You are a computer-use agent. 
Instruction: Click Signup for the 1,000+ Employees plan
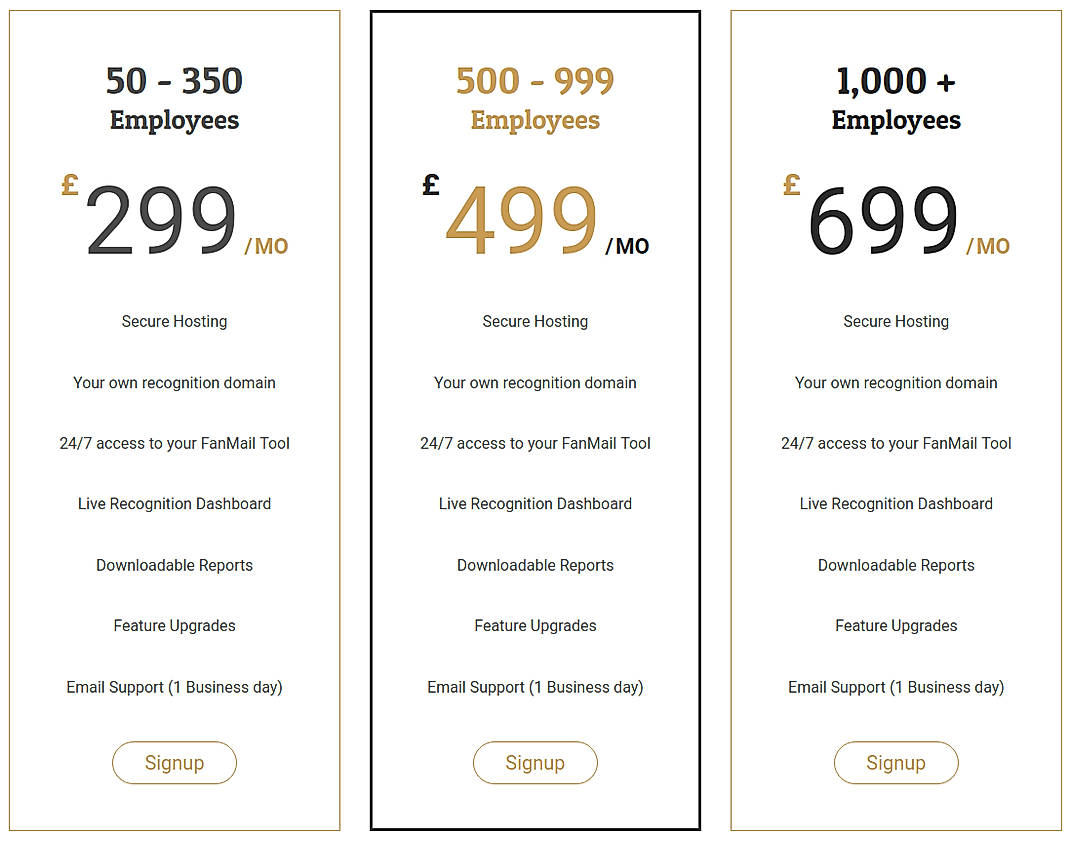[896, 762]
